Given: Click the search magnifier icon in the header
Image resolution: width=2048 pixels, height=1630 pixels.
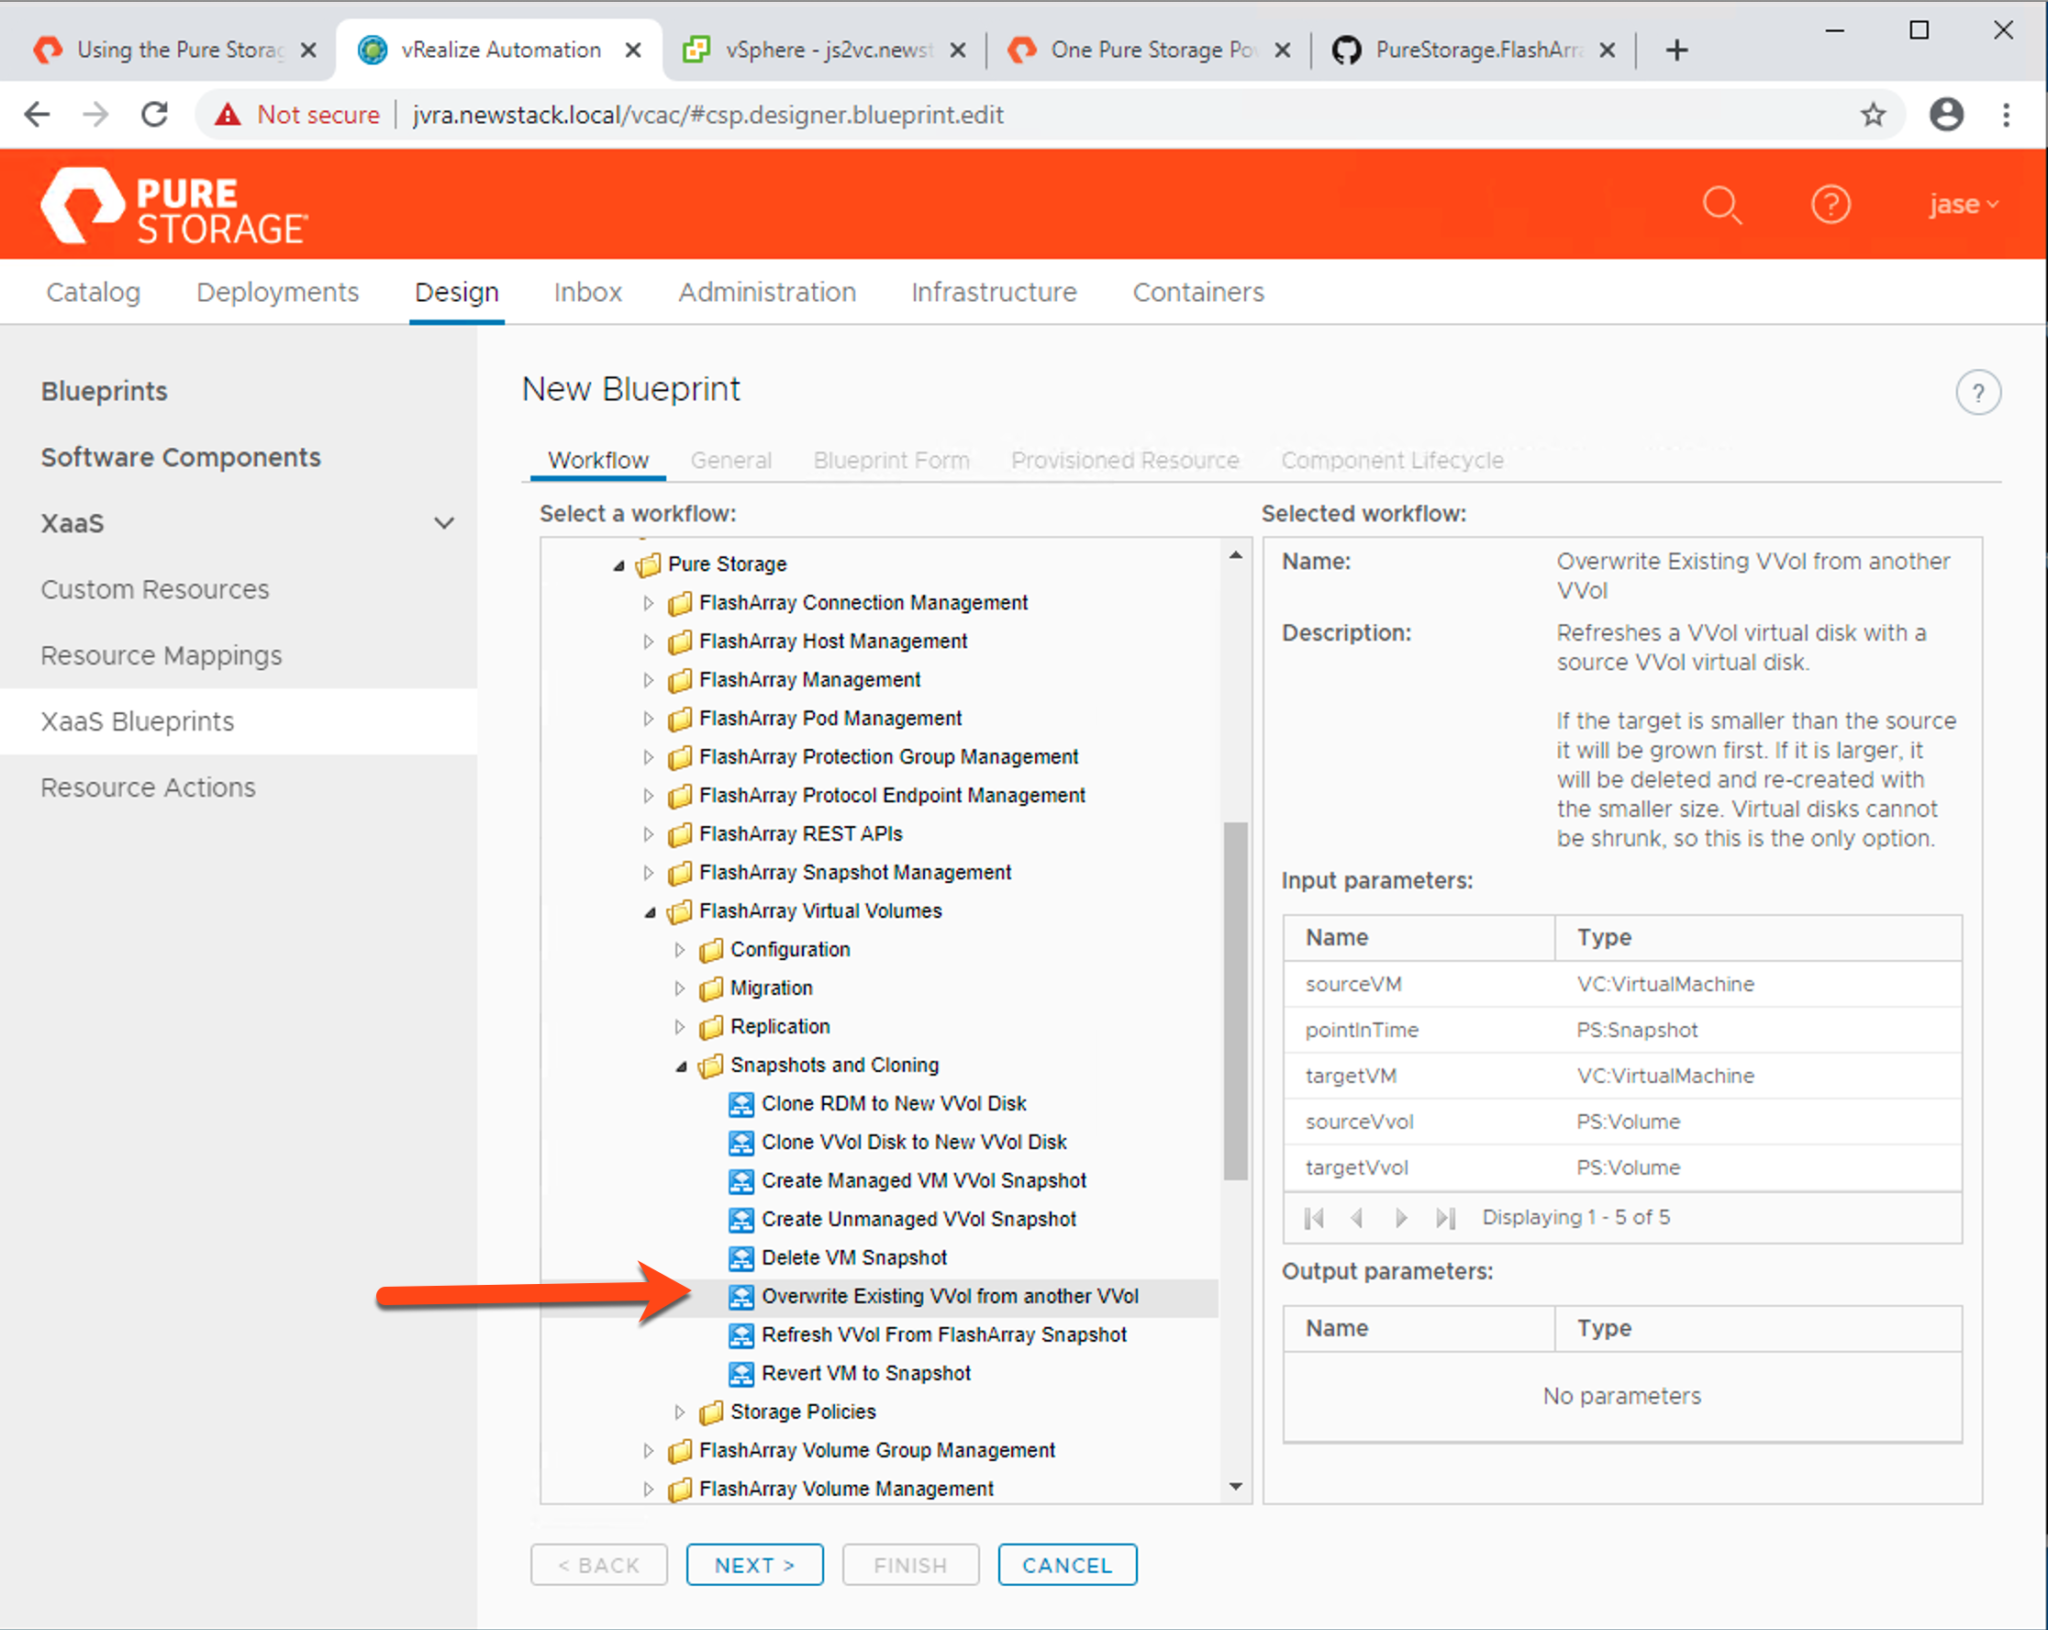Looking at the screenshot, I should coord(1722,205).
